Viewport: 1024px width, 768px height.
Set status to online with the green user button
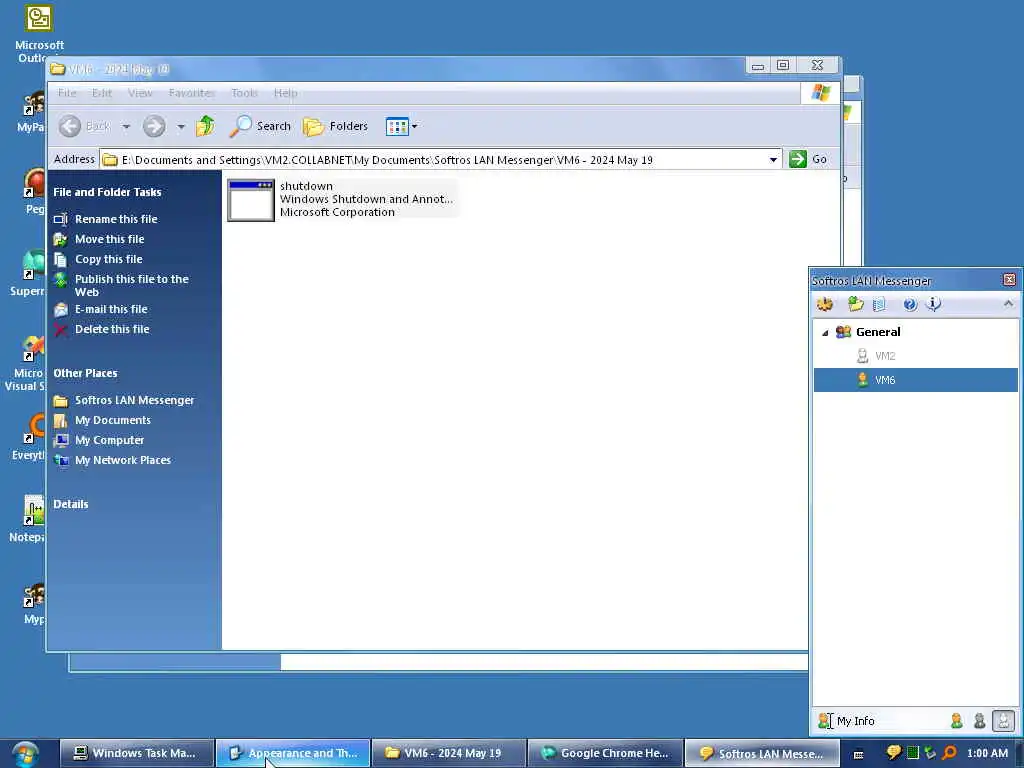[x=957, y=721]
